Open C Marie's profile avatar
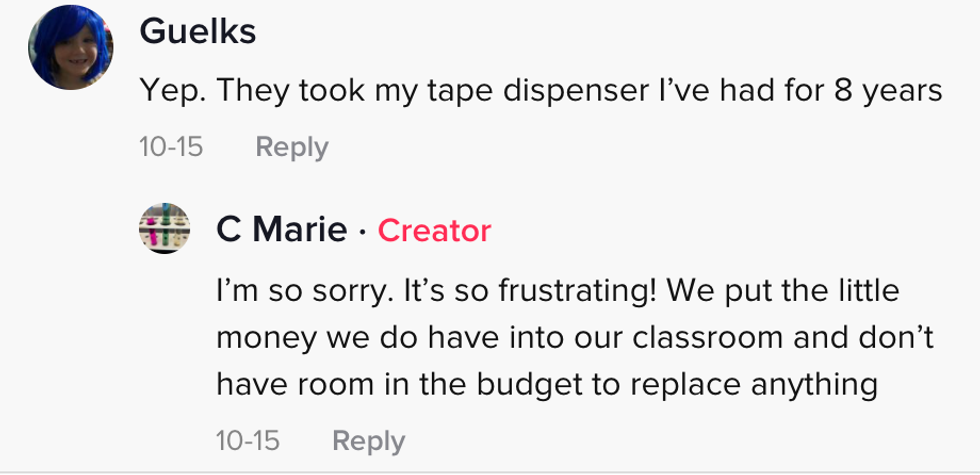Screen dimensions: 980x475 [164, 229]
